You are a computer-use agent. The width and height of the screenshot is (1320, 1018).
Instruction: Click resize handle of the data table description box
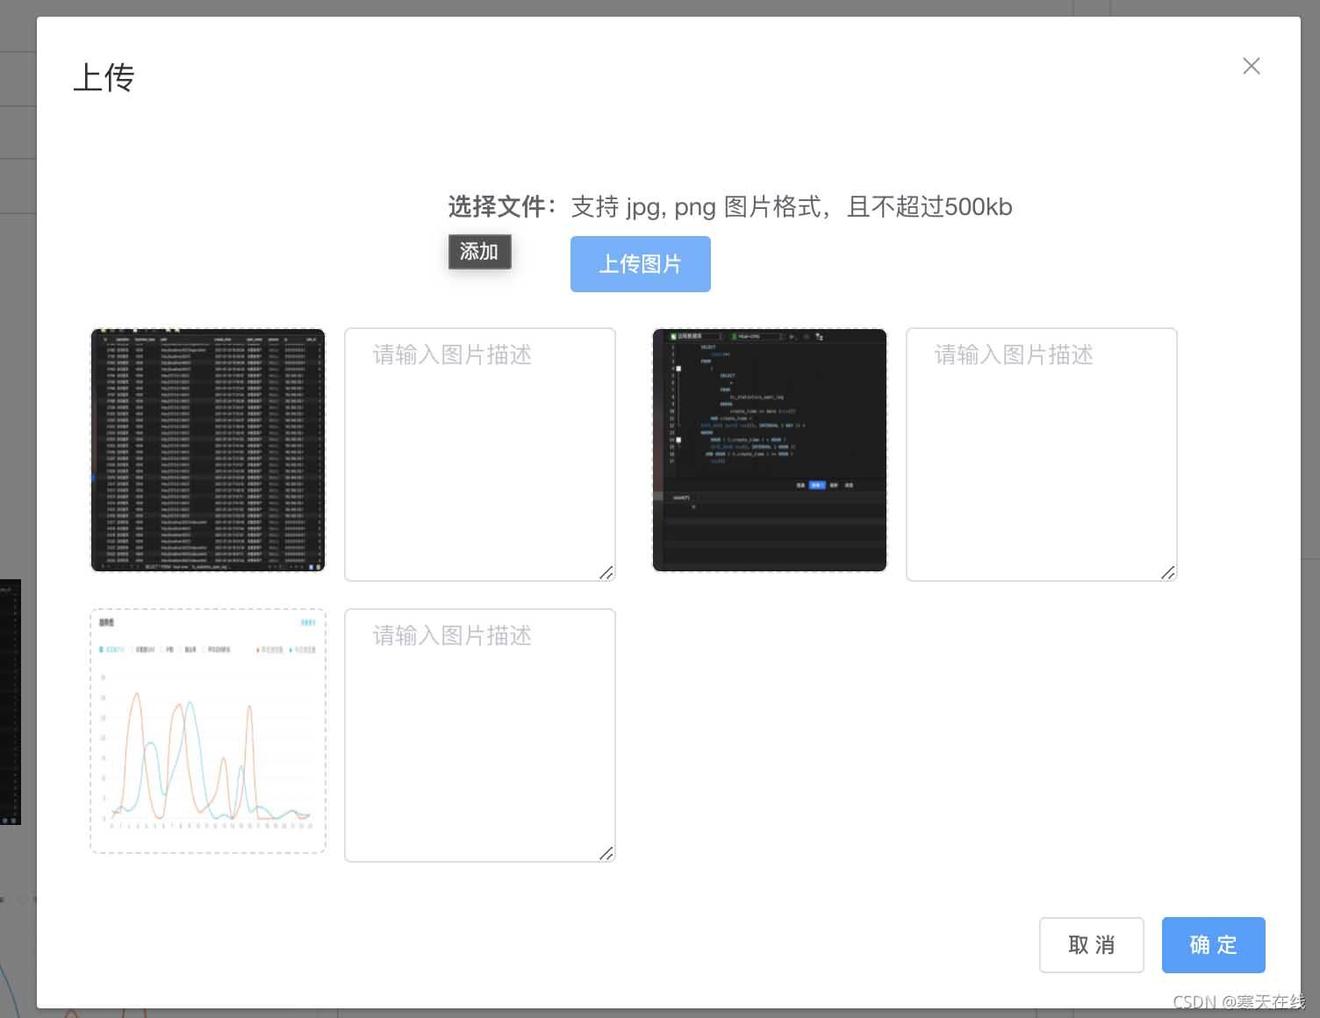click(606, 572)
